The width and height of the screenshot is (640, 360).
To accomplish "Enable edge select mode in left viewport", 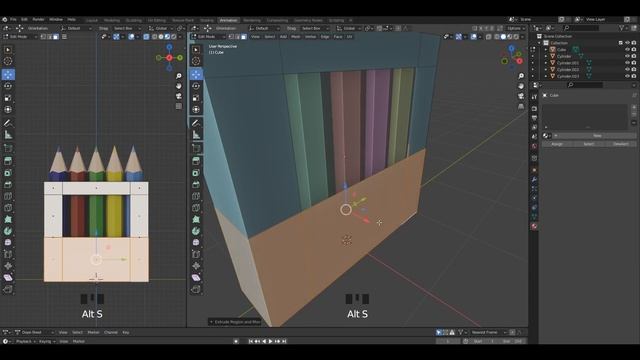I will [49, 37].
